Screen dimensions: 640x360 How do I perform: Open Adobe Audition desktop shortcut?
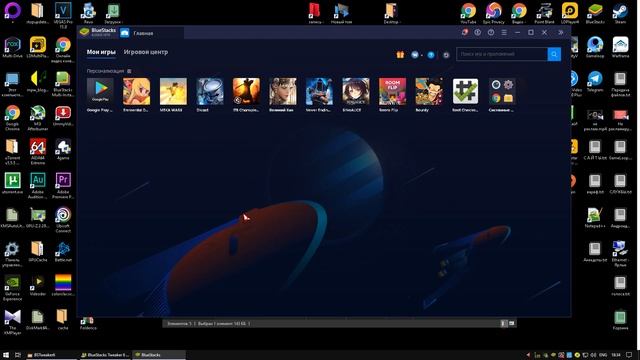38,185
